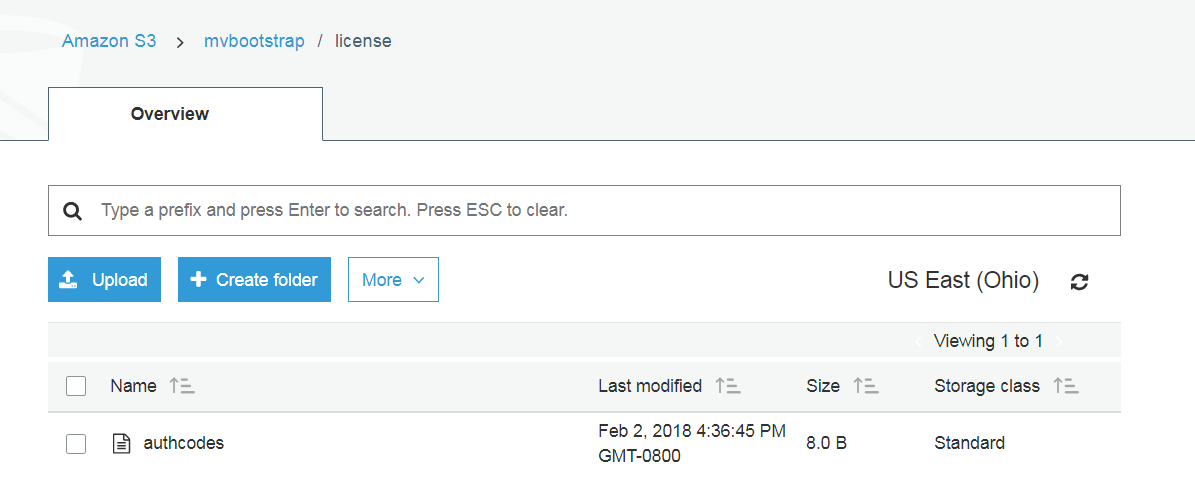Click the Create folder button

pyautogui.click(x=254, y=280)
